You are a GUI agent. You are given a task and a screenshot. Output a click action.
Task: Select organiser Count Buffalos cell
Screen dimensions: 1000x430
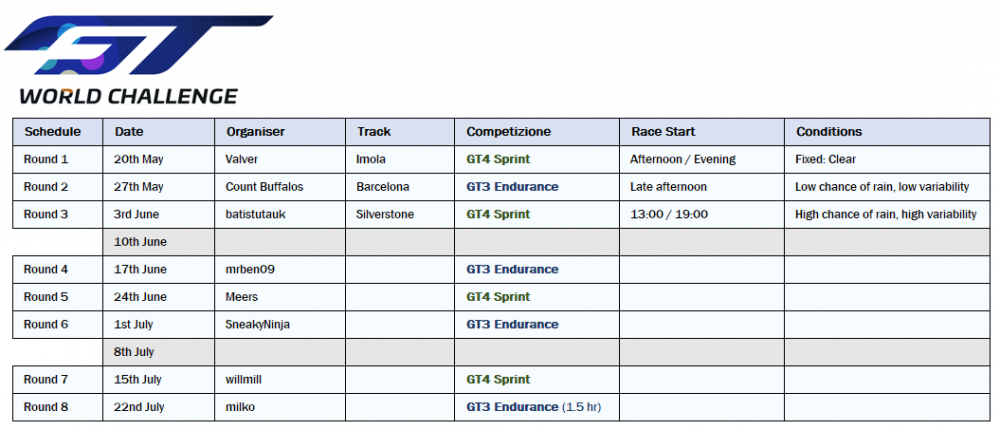click(x=265, y=187)
